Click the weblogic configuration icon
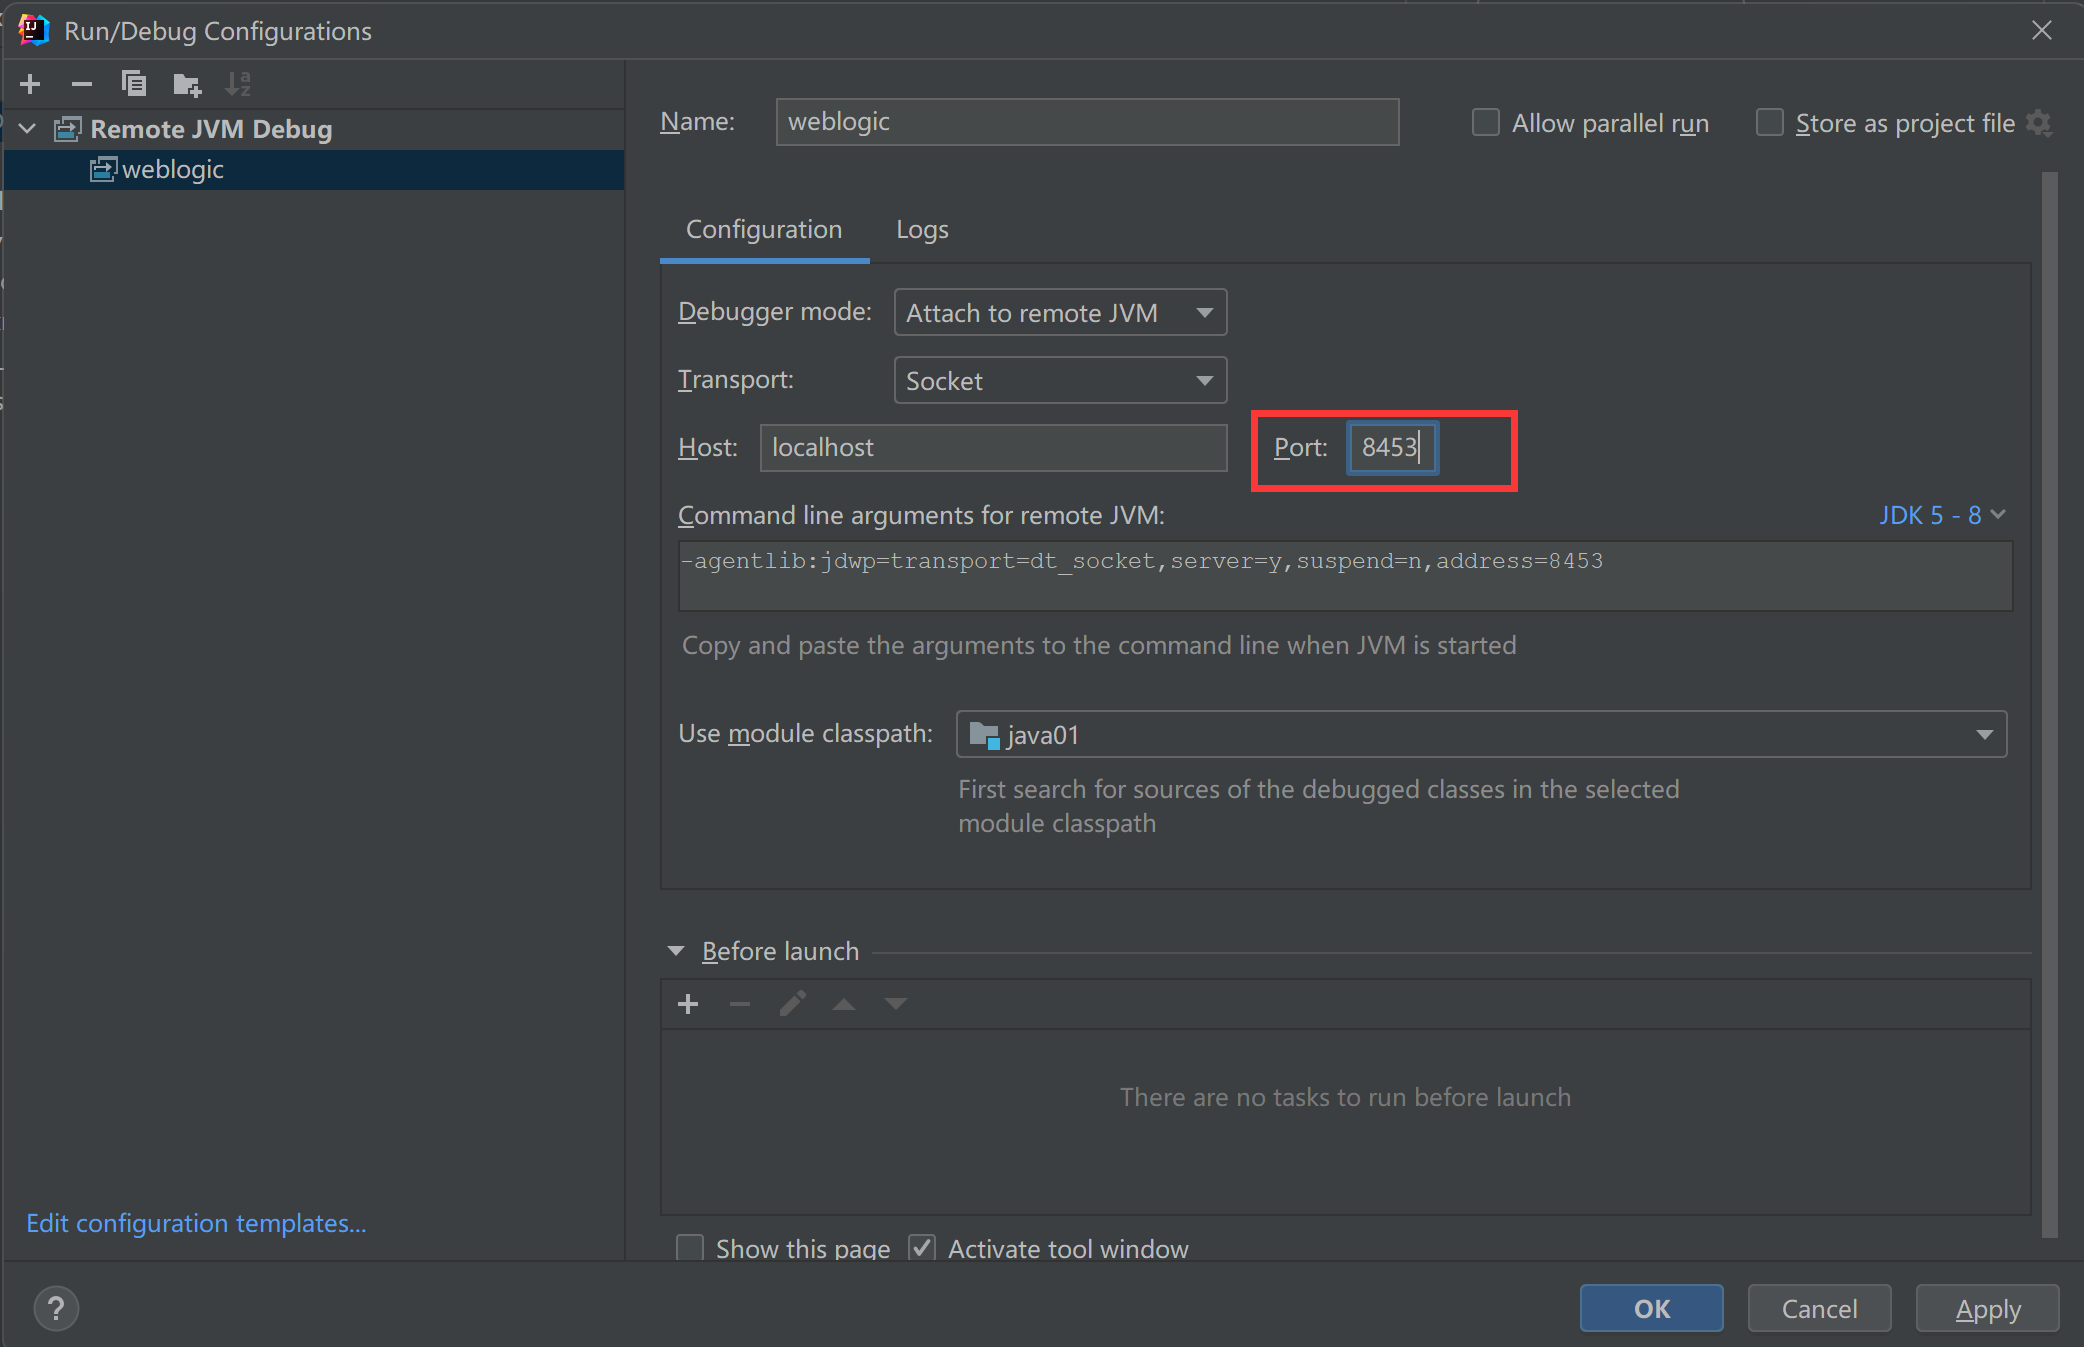 coord(103,169)
